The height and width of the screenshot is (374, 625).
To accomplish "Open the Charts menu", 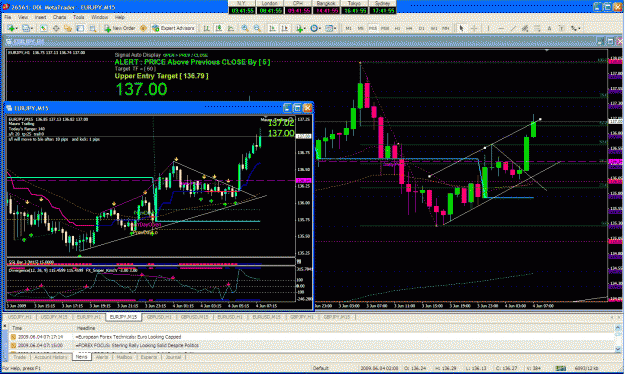I will click(59, 18).
